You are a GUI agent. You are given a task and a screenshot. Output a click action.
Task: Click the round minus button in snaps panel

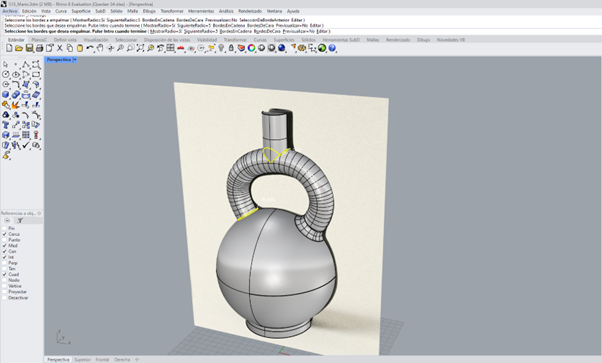(7, 220)
